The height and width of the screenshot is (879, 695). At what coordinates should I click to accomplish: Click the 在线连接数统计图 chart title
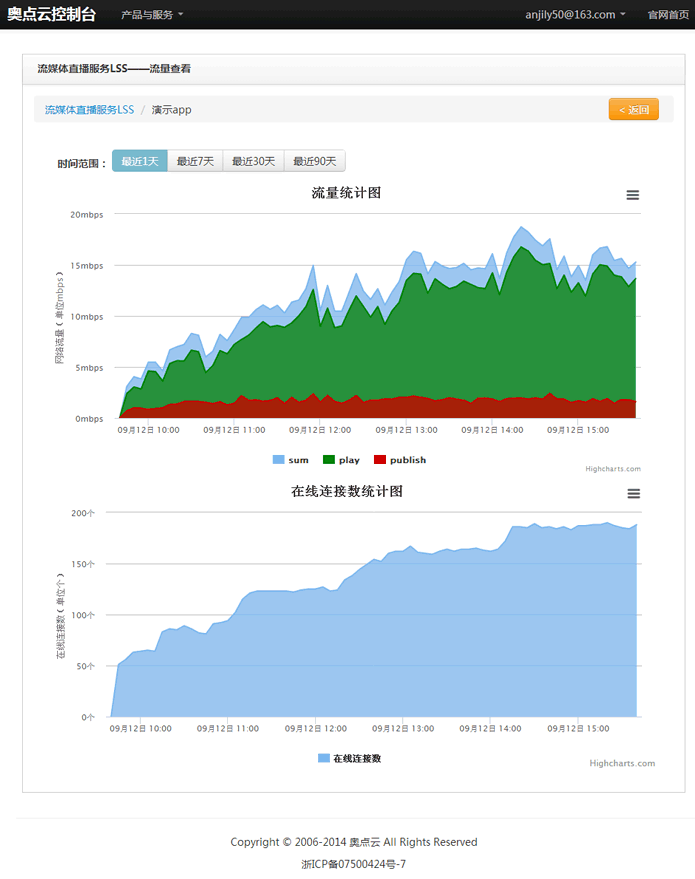(347, 491)
